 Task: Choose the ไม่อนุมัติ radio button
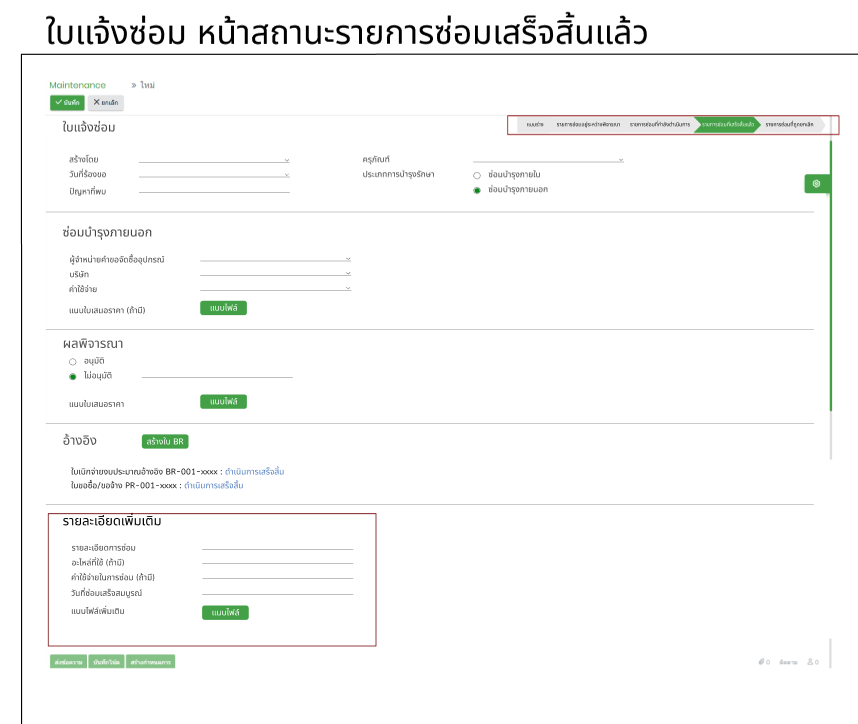tap(72, 376)
